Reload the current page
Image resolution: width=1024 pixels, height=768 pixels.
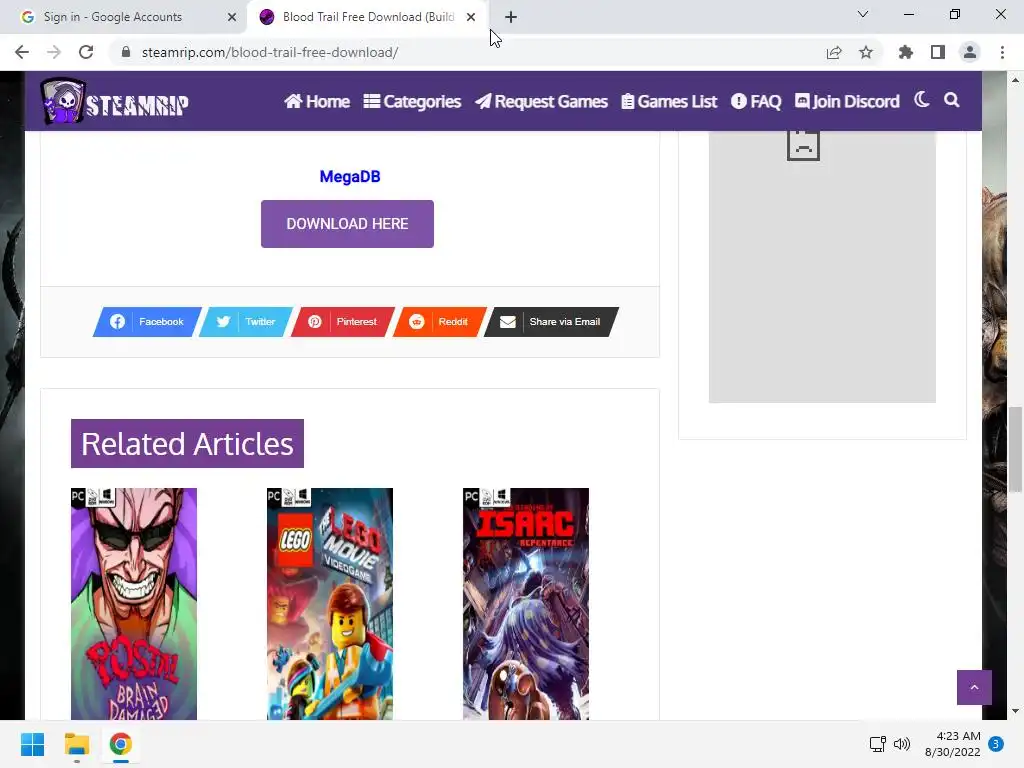(x=86, y=52)
